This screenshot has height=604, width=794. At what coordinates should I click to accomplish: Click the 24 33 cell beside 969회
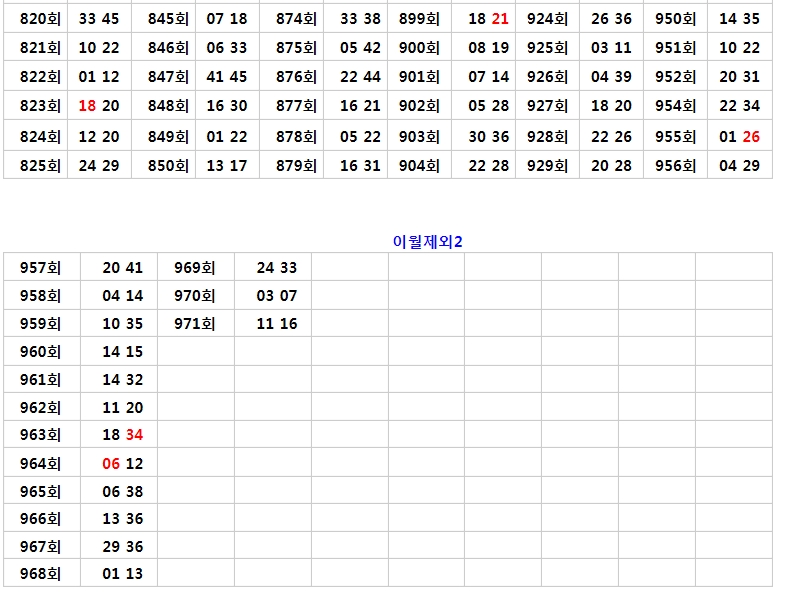tap(276, 267)
